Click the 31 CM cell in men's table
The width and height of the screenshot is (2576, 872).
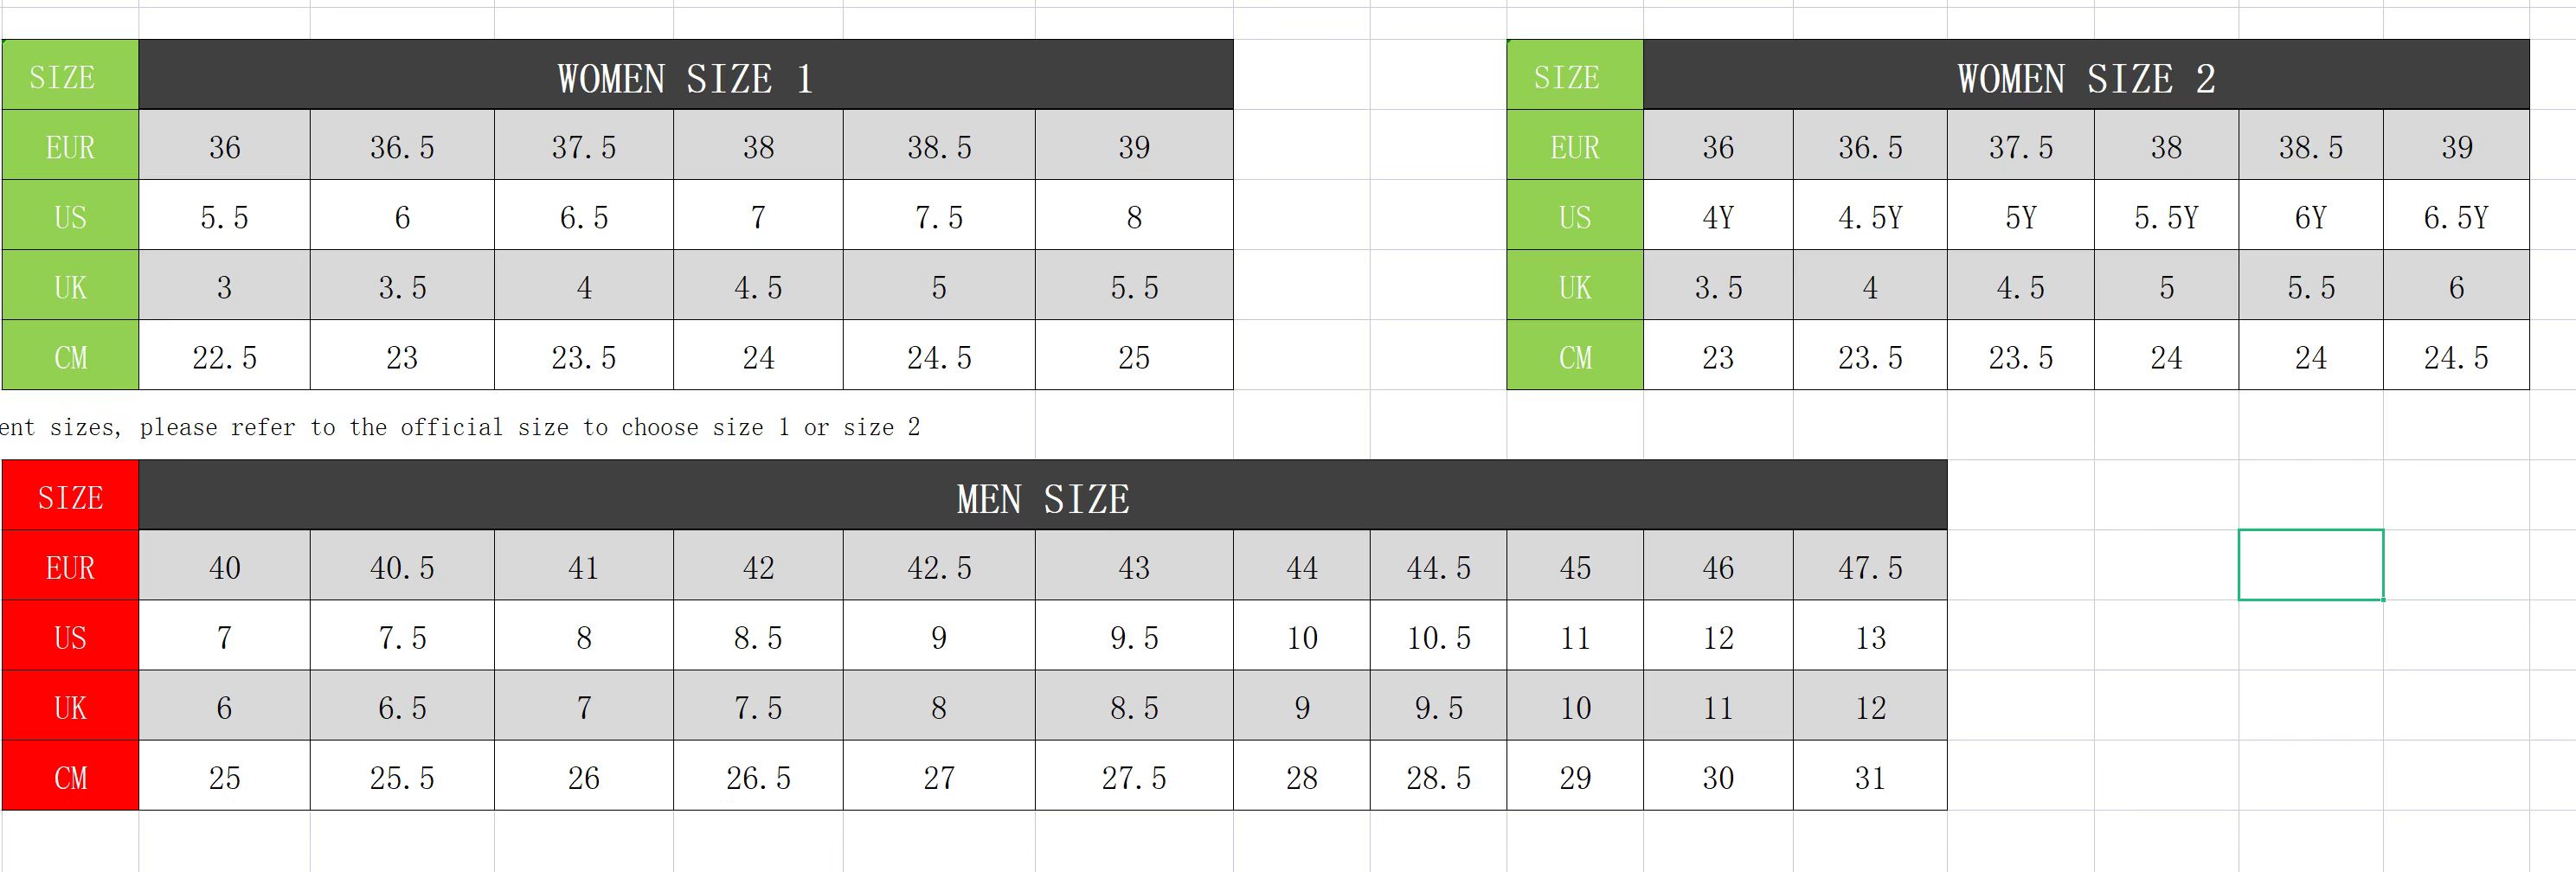pos(1869,776)
